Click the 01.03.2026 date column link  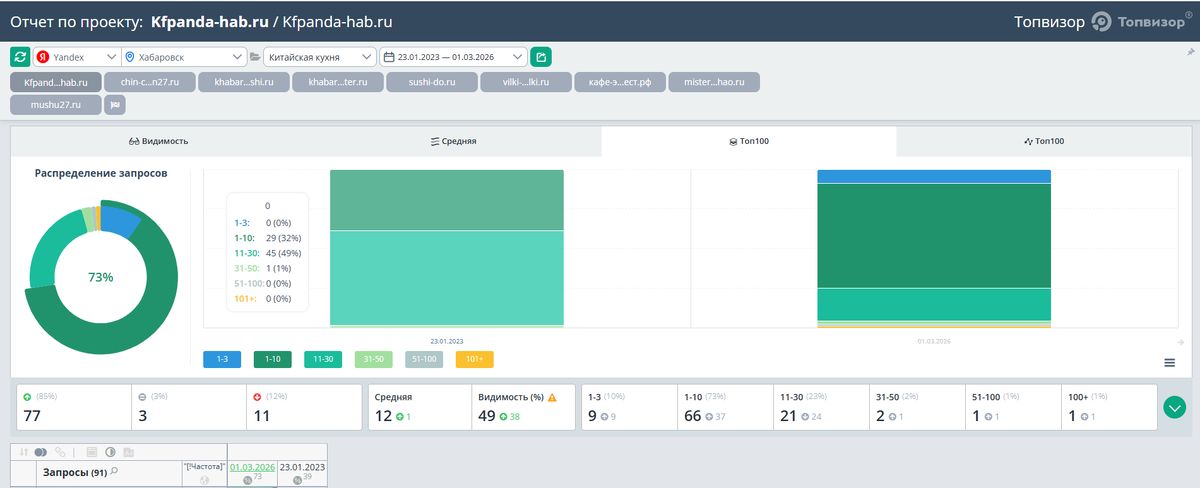pyautogui.click(x=252, y=467)
